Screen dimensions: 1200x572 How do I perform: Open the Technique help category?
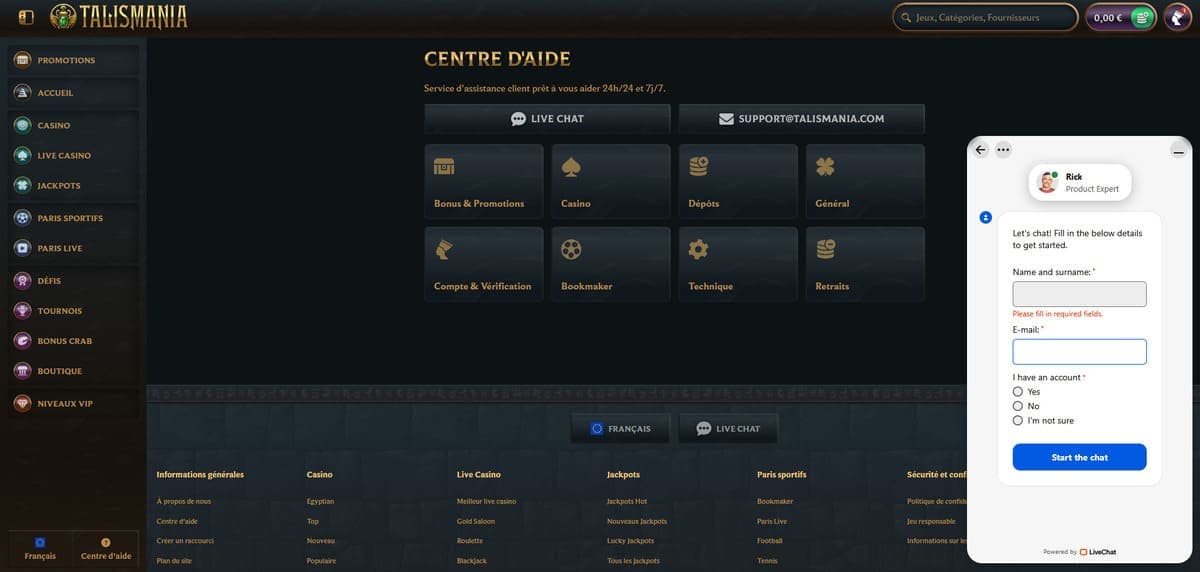point(738,264)
